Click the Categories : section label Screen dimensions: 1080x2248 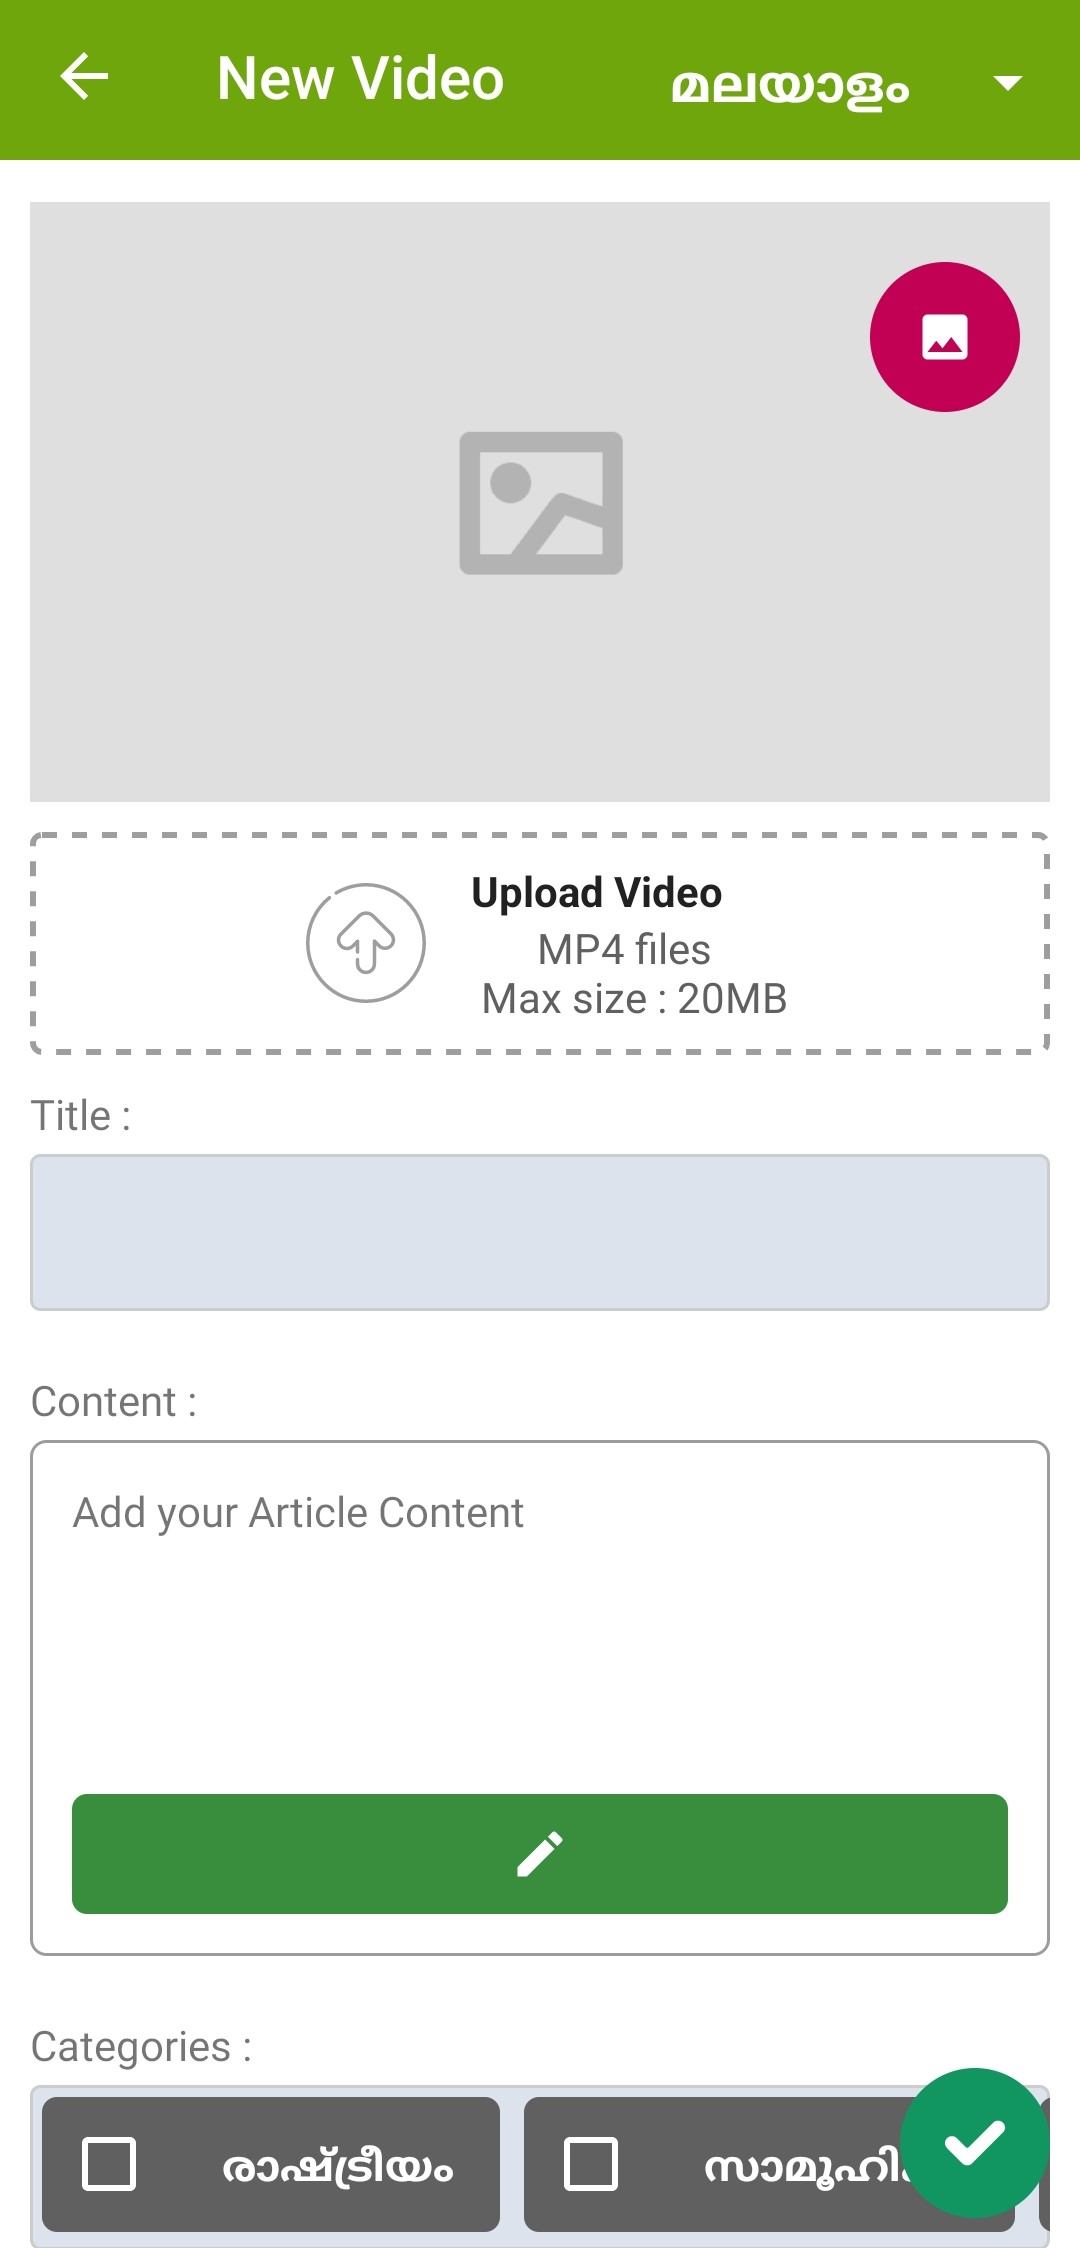click(x=141, y=2047)
